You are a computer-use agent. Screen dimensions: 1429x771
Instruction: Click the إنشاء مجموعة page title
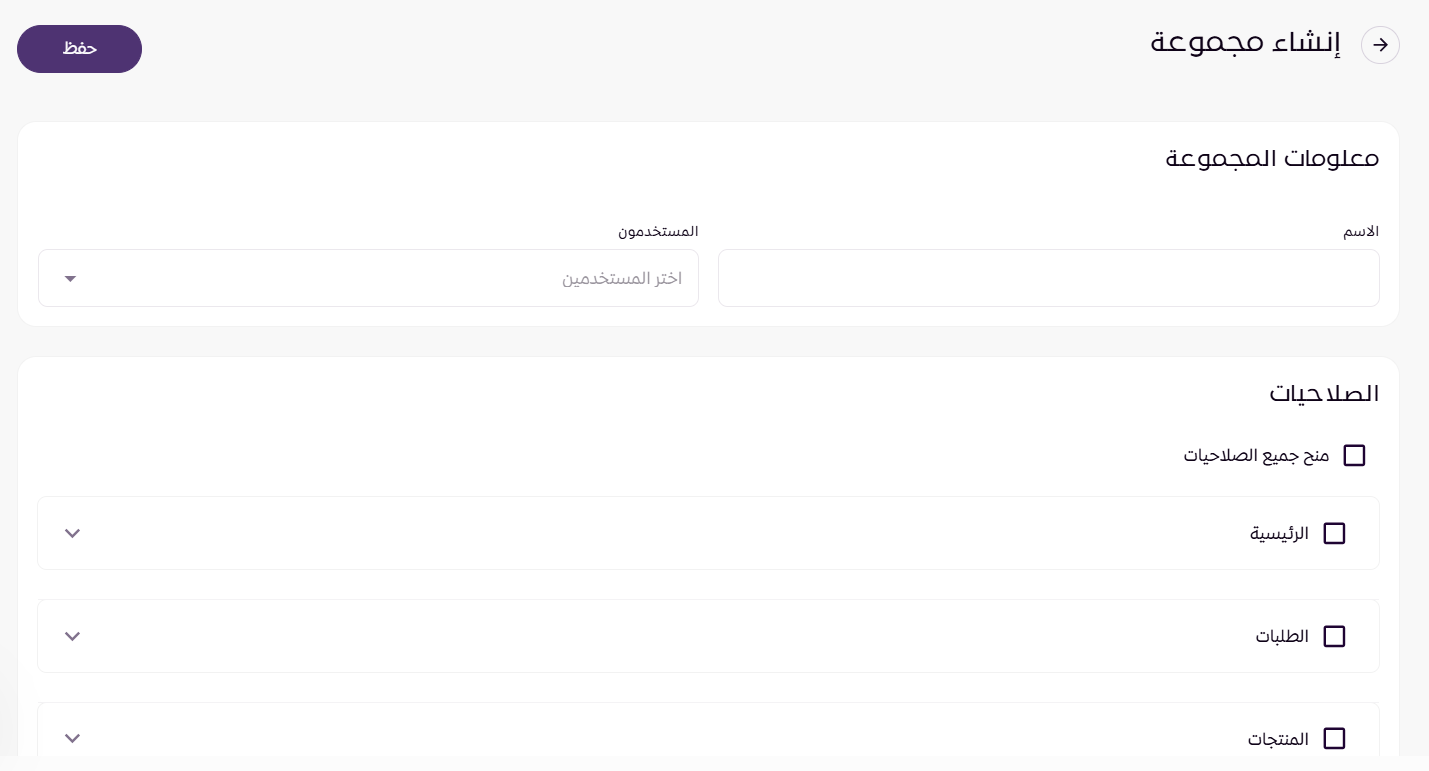coord(1245,45)
